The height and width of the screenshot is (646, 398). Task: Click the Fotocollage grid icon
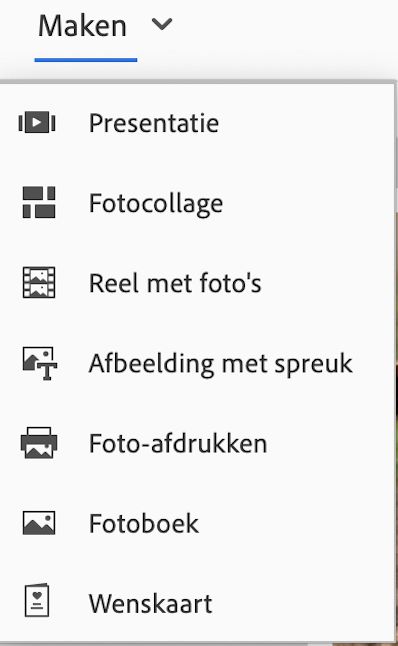pos(39,202)
